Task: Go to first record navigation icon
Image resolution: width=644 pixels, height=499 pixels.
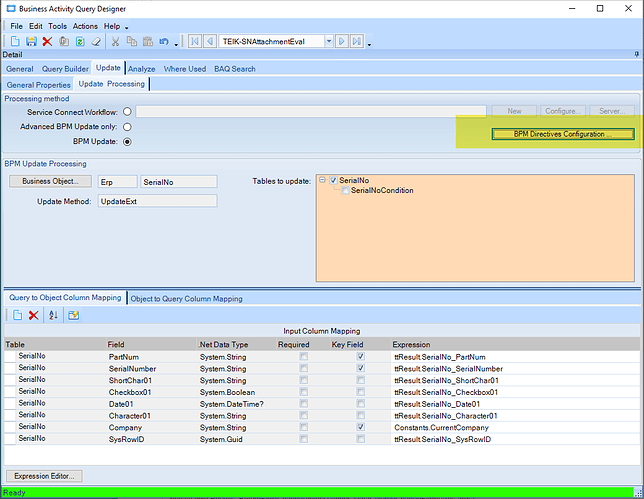Action: point(195,41)
